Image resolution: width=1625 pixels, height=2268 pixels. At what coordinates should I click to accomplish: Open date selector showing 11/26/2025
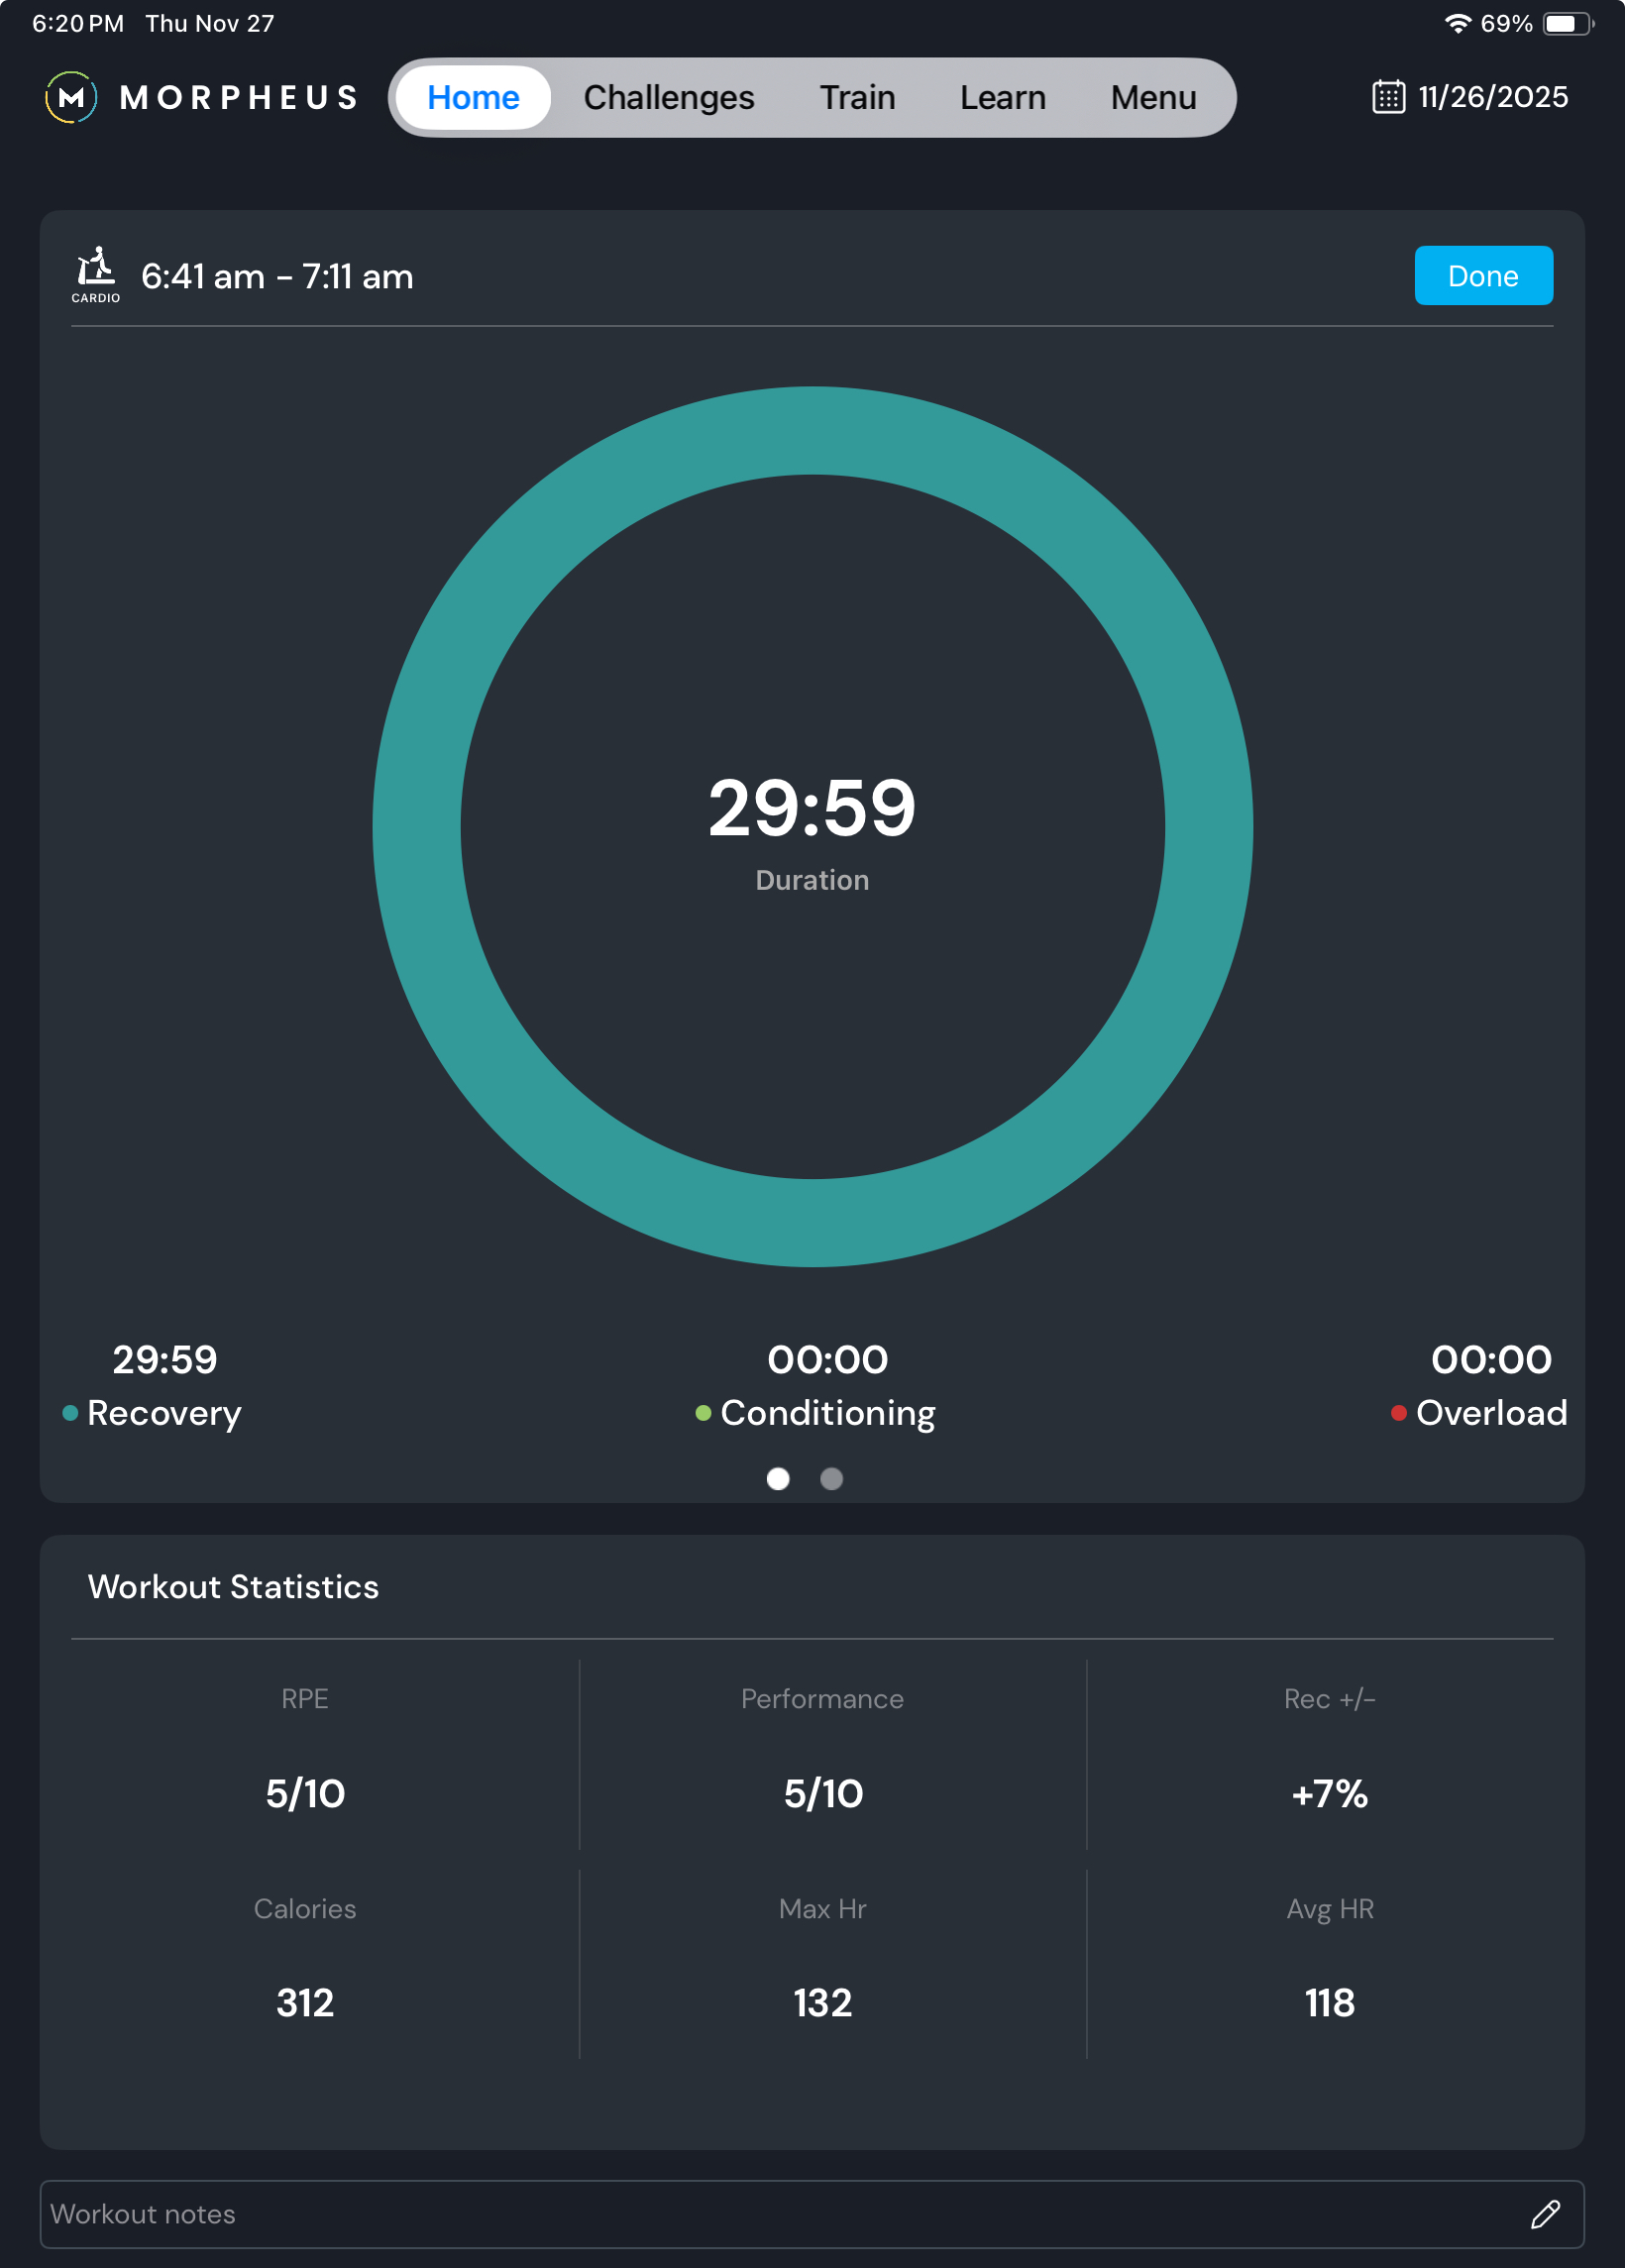(1493, 97)
